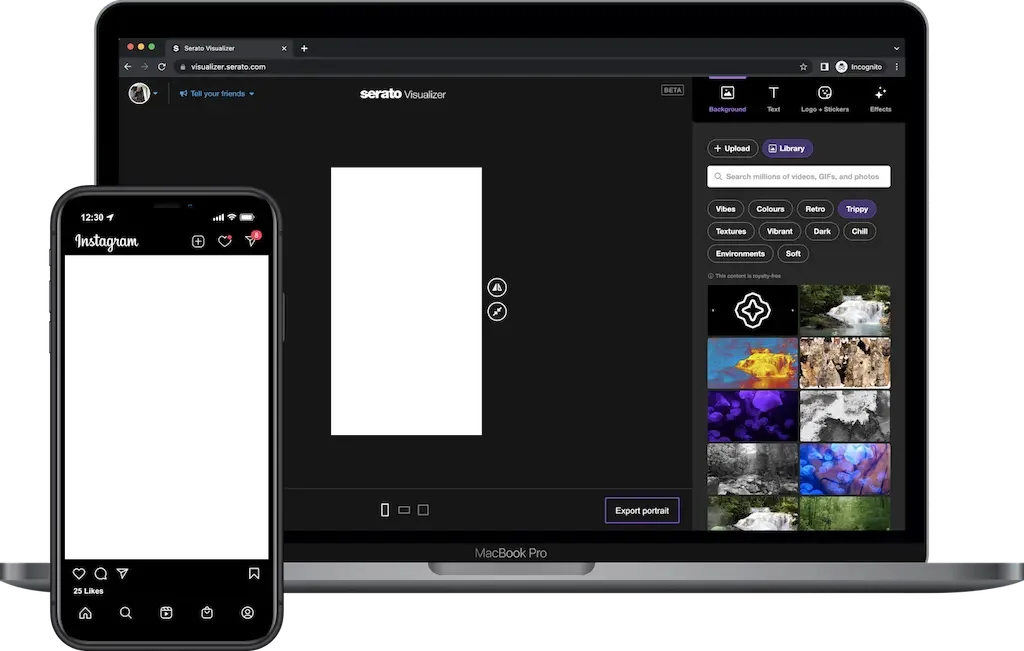The width and height of the screenshot is (1024, 651).
Task: Toggle the Trippy category filter
Action: 857,209
